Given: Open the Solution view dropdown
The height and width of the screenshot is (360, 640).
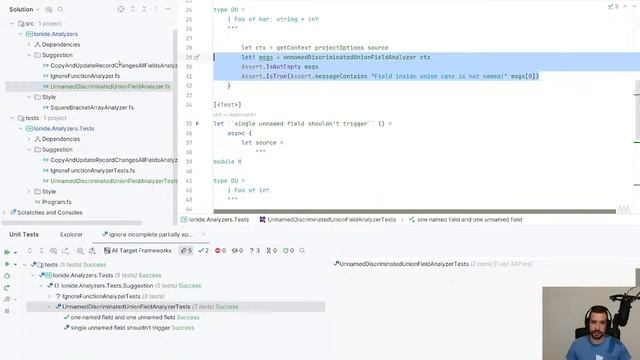Looking at the screenshot, I should click(x=24, y=9).
